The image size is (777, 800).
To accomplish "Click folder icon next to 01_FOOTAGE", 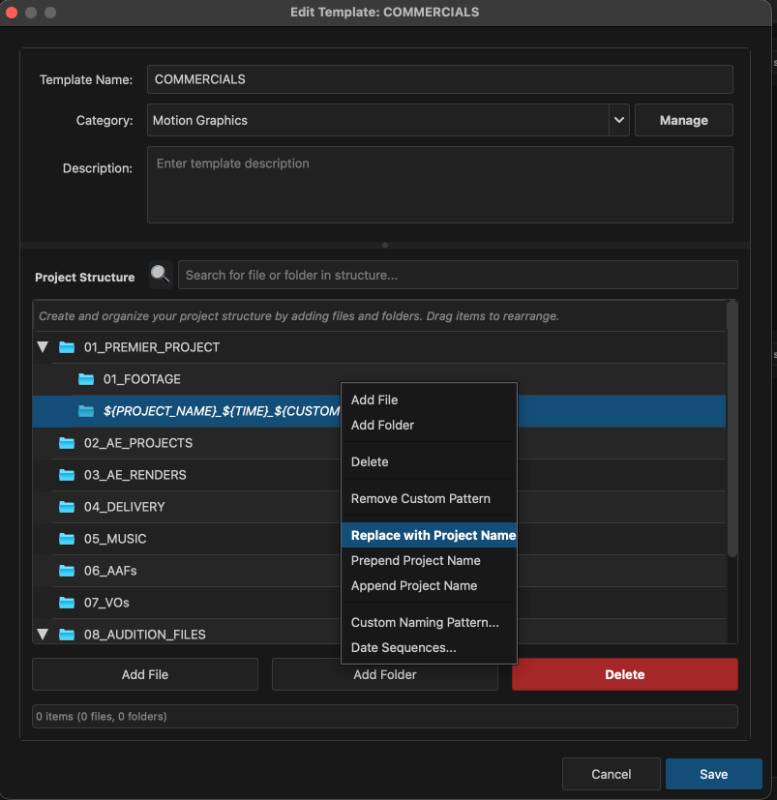I will coord(86,379).
